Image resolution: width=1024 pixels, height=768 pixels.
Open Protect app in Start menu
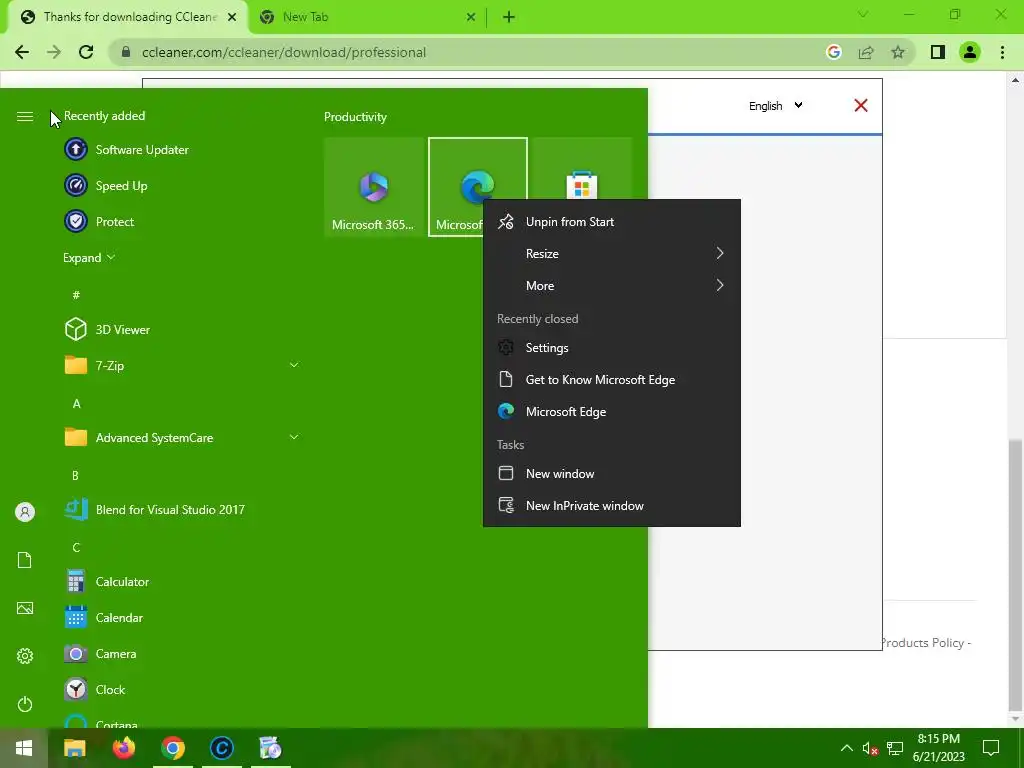click(181, 221)
